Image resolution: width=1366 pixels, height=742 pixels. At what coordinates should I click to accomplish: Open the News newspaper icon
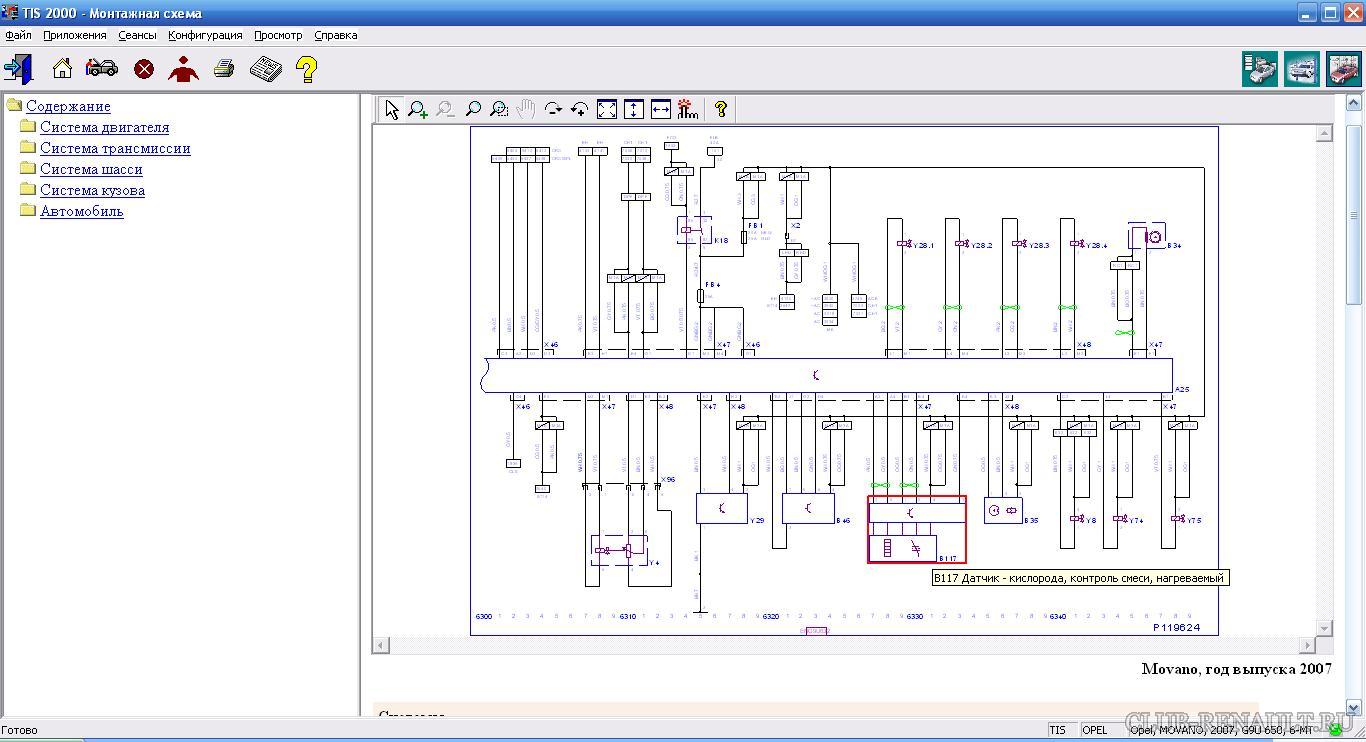tap(265, 69)
